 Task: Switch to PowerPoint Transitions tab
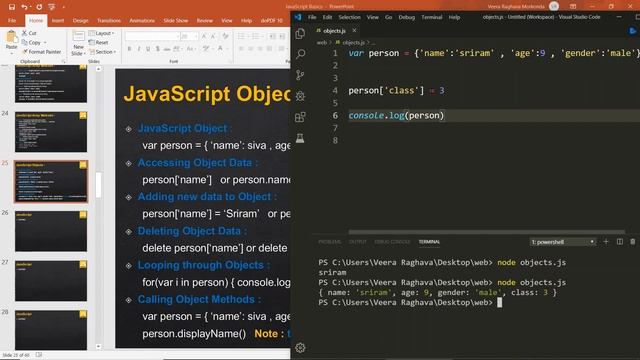point(109,20)
